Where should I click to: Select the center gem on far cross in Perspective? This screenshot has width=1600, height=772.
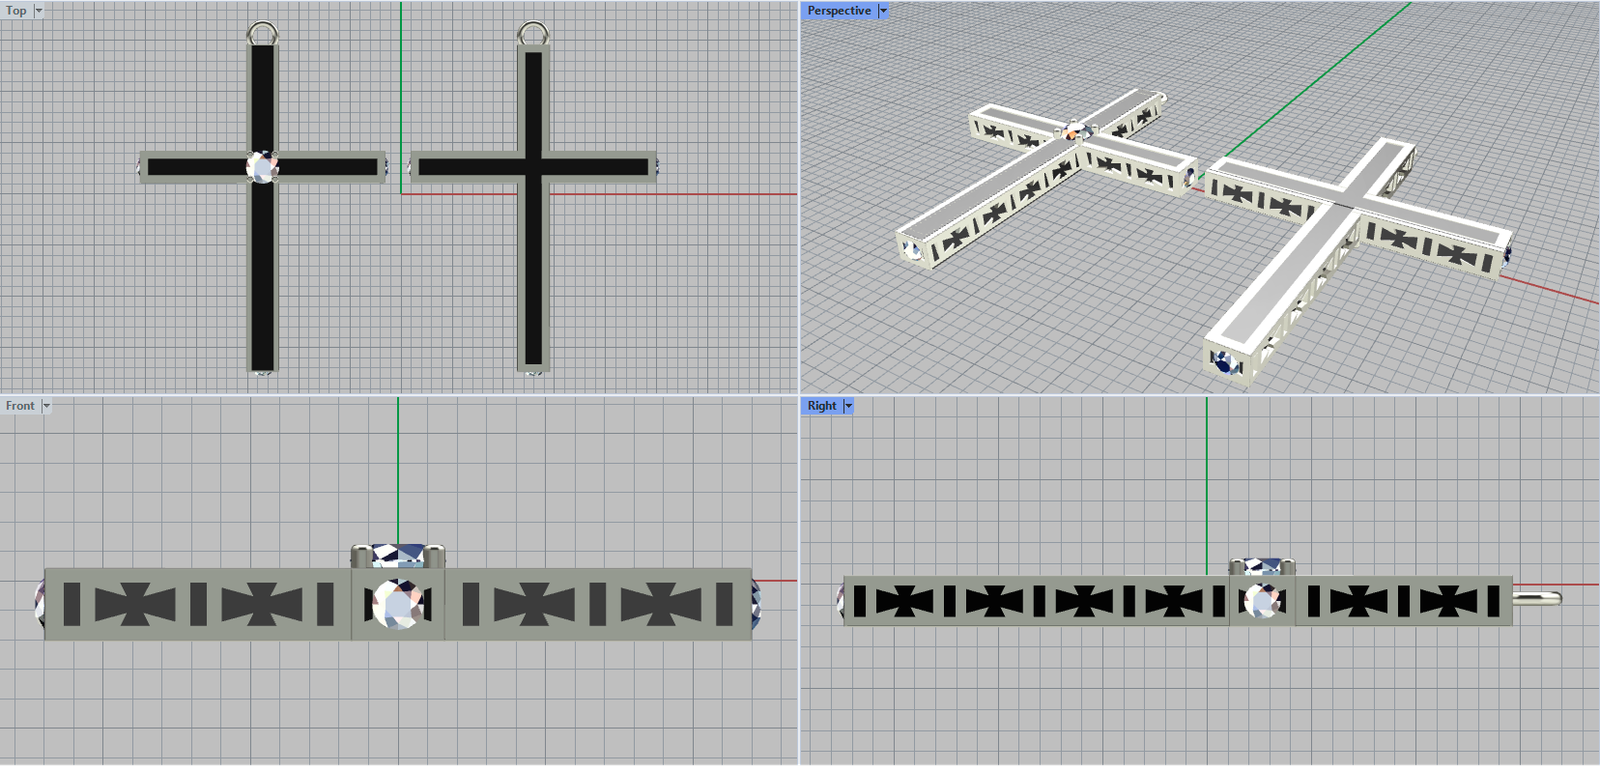click(1075, 131)
